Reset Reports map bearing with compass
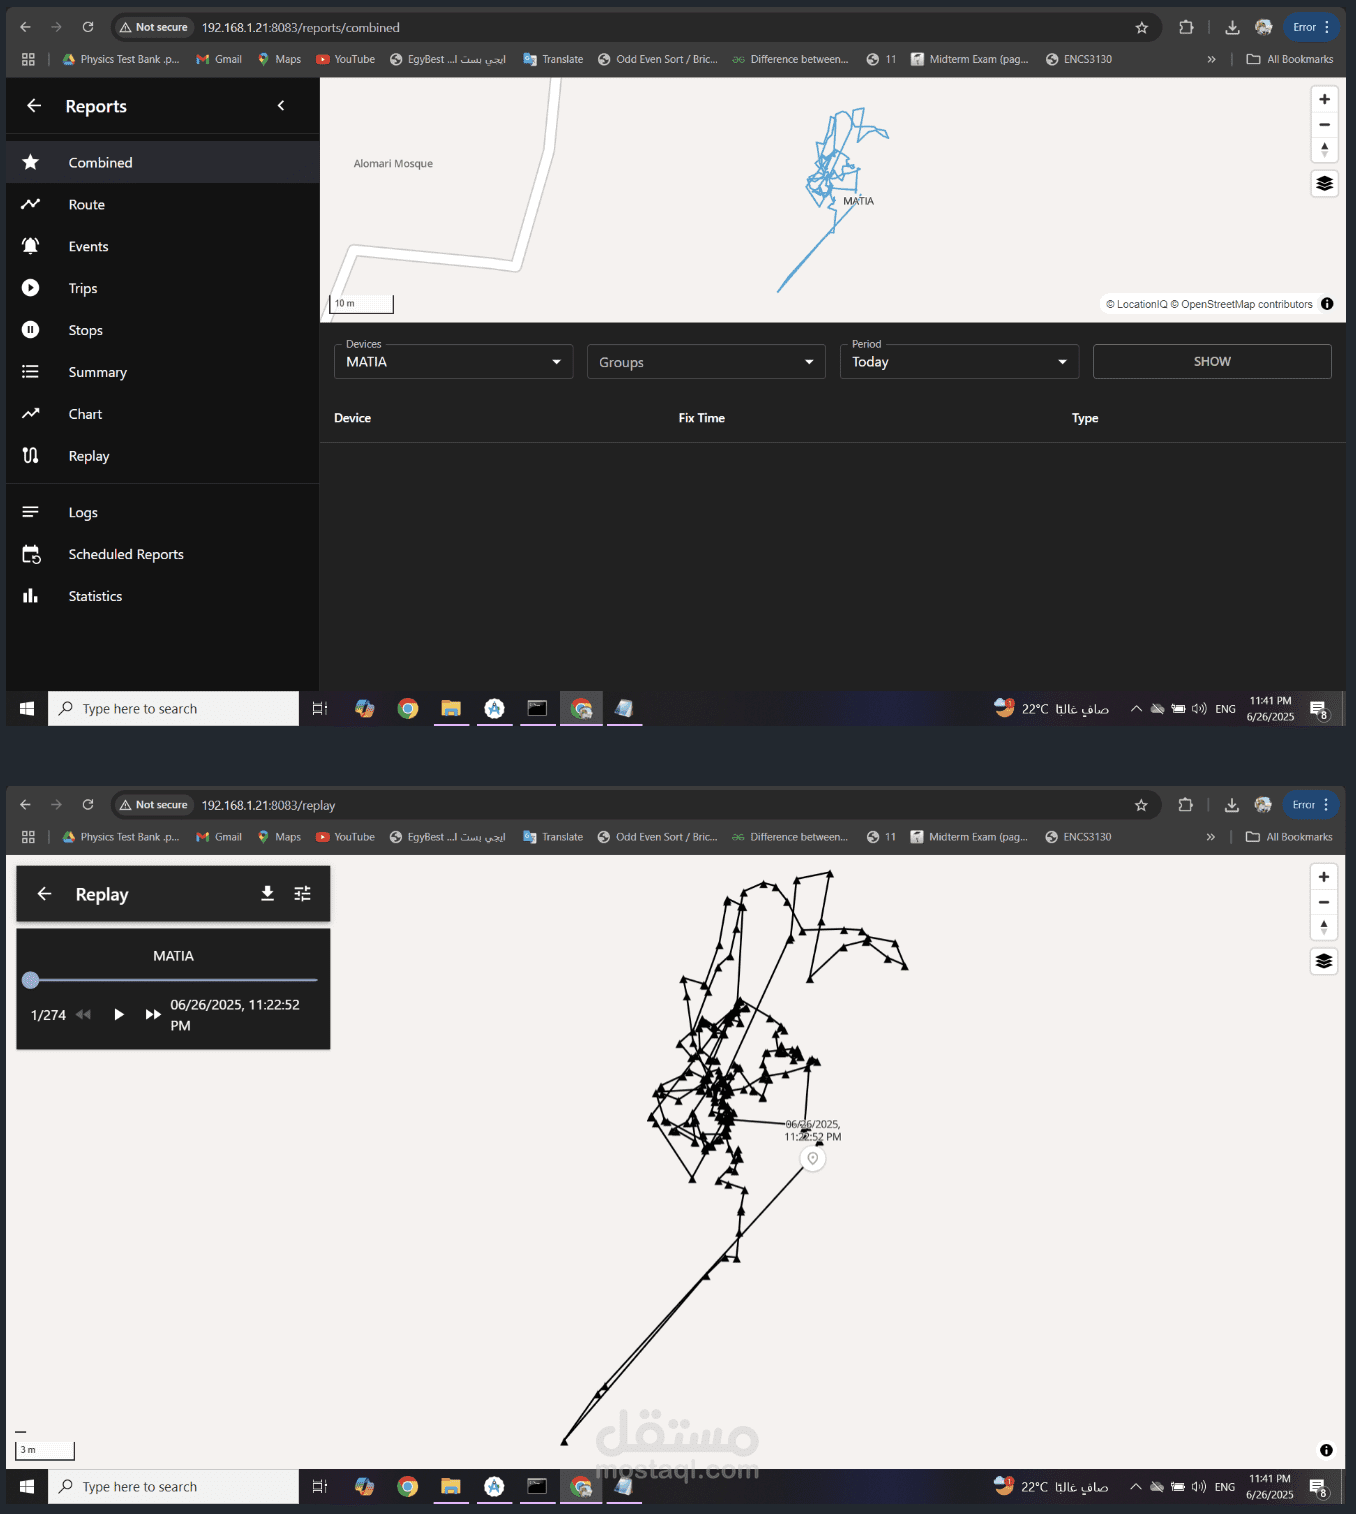Screen dimensions: 1356x1514 click(x=1324, y=149)
